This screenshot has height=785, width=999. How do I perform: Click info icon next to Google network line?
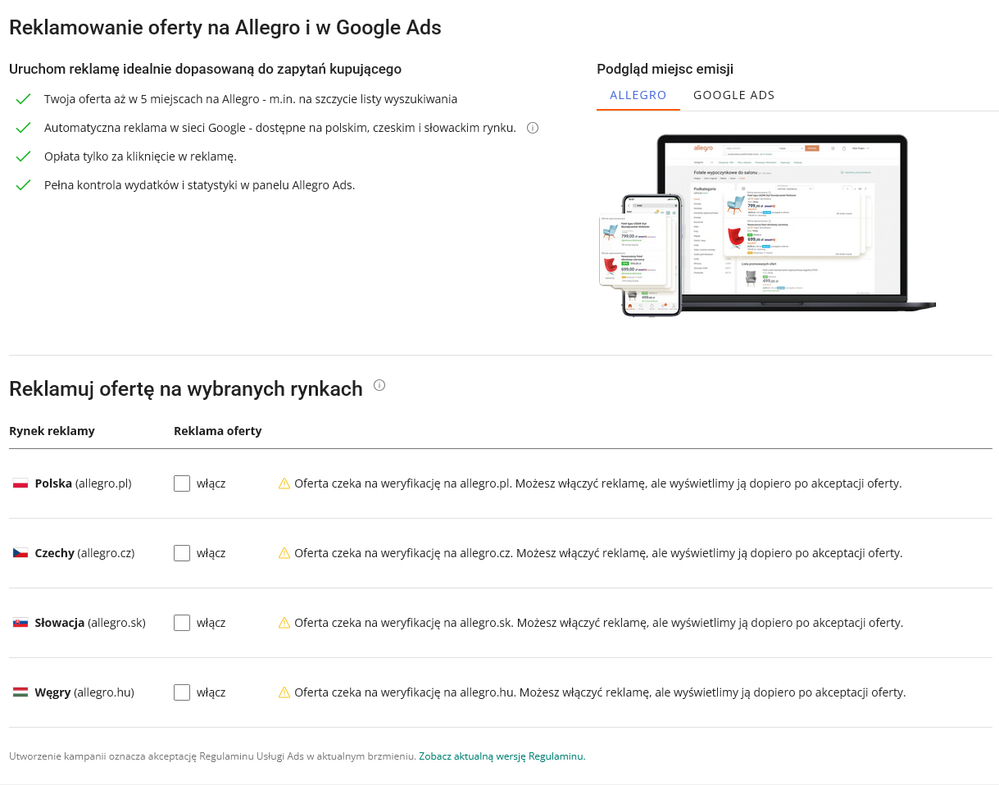(533, 128)
